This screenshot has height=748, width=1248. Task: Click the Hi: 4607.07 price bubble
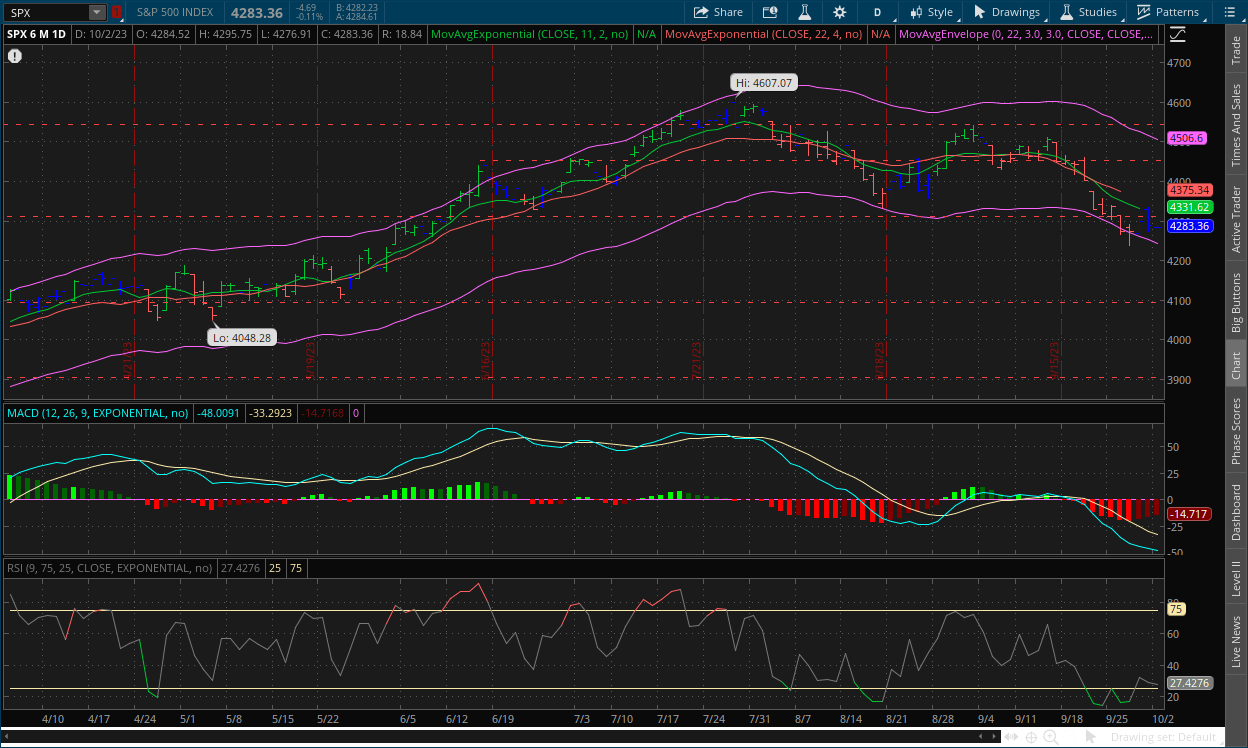pyautogui.click(x=764, y=83)
